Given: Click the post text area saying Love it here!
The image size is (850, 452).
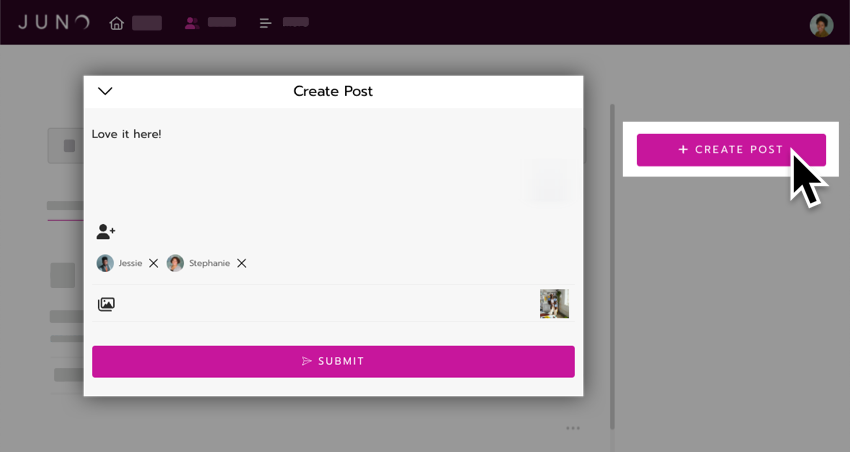Looking at the screenshot, I should [x=333, y=165].
